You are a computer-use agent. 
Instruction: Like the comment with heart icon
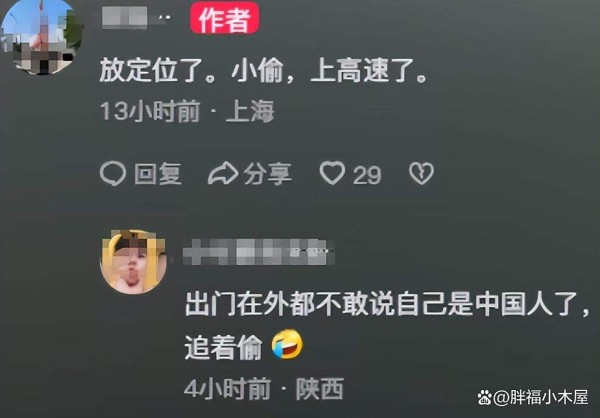click(333, 173)
